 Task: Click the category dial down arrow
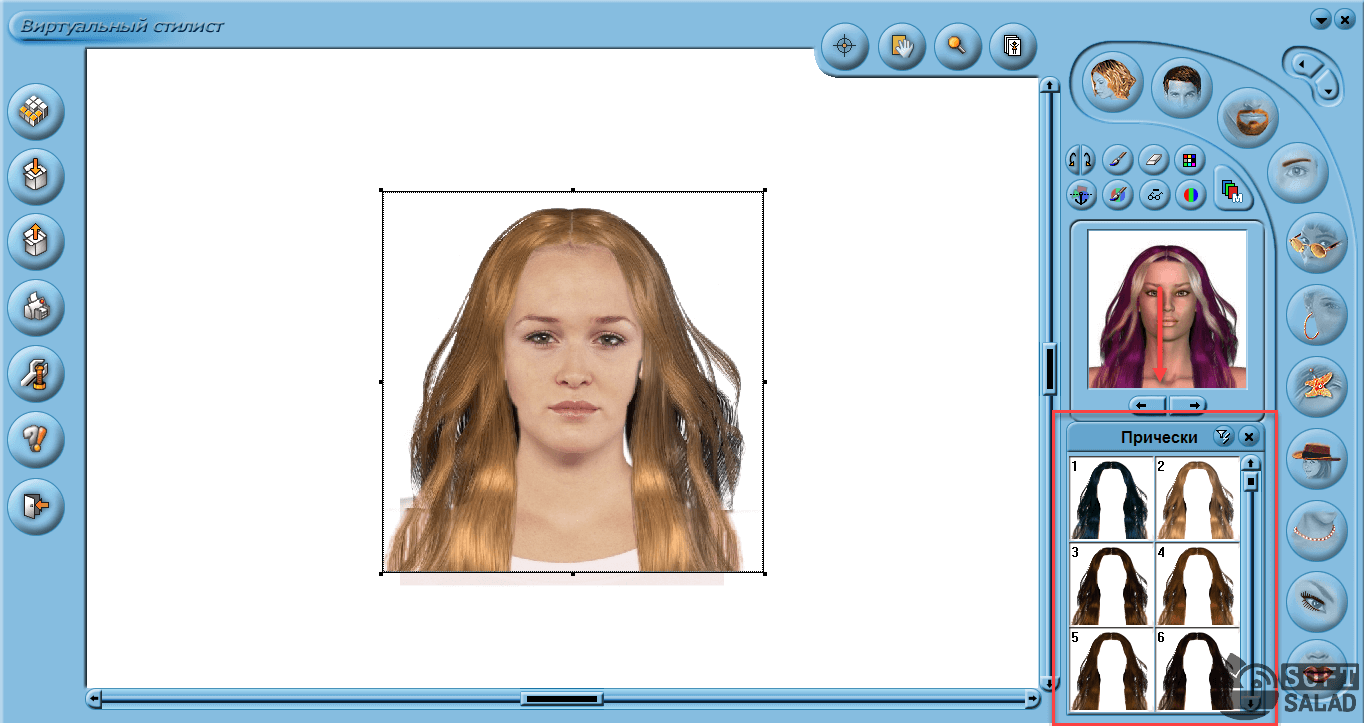1327,90
